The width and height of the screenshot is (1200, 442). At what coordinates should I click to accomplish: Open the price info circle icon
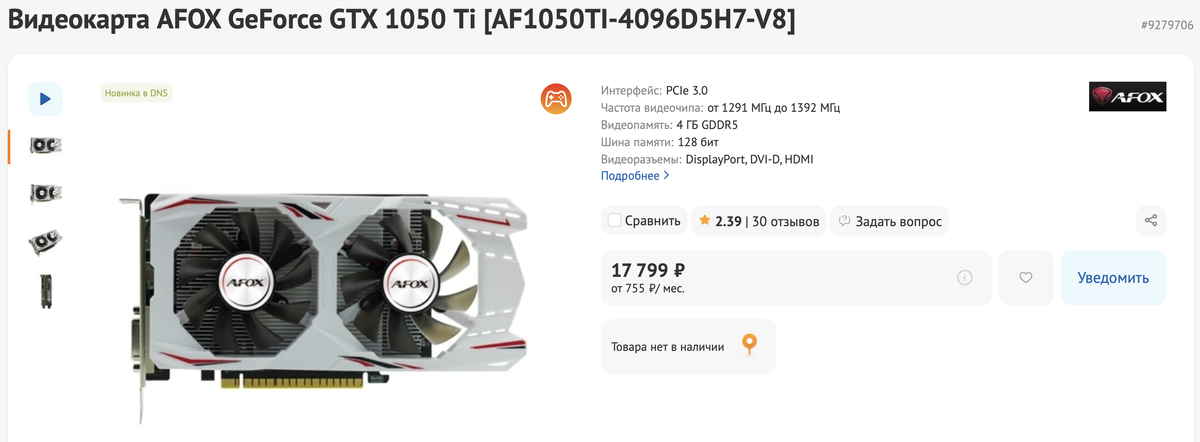(x=964, y=278)
